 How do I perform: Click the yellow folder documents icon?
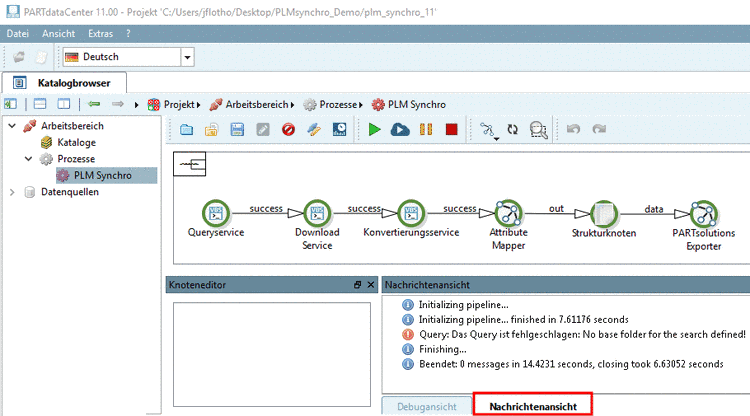click(211, 129)
